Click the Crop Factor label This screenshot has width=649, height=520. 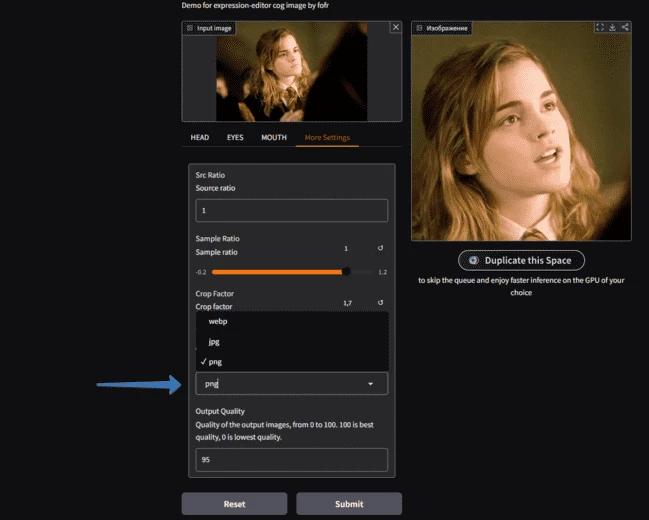click(214, 294)
